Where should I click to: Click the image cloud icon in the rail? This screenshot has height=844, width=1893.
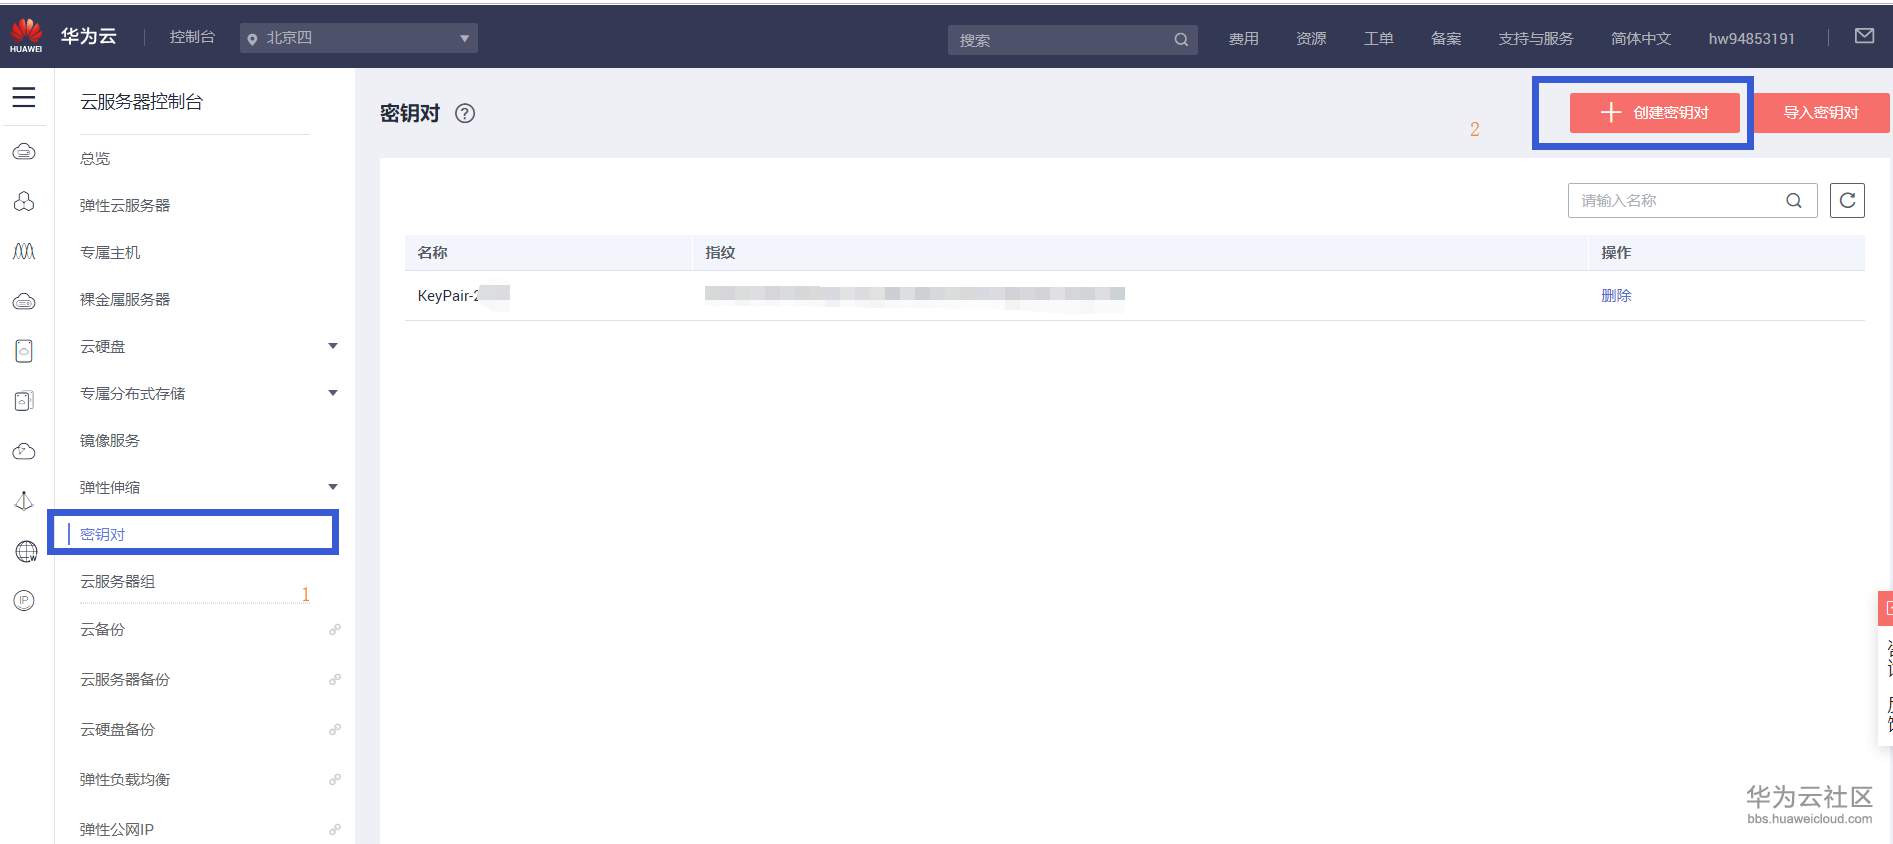point(24,451)
